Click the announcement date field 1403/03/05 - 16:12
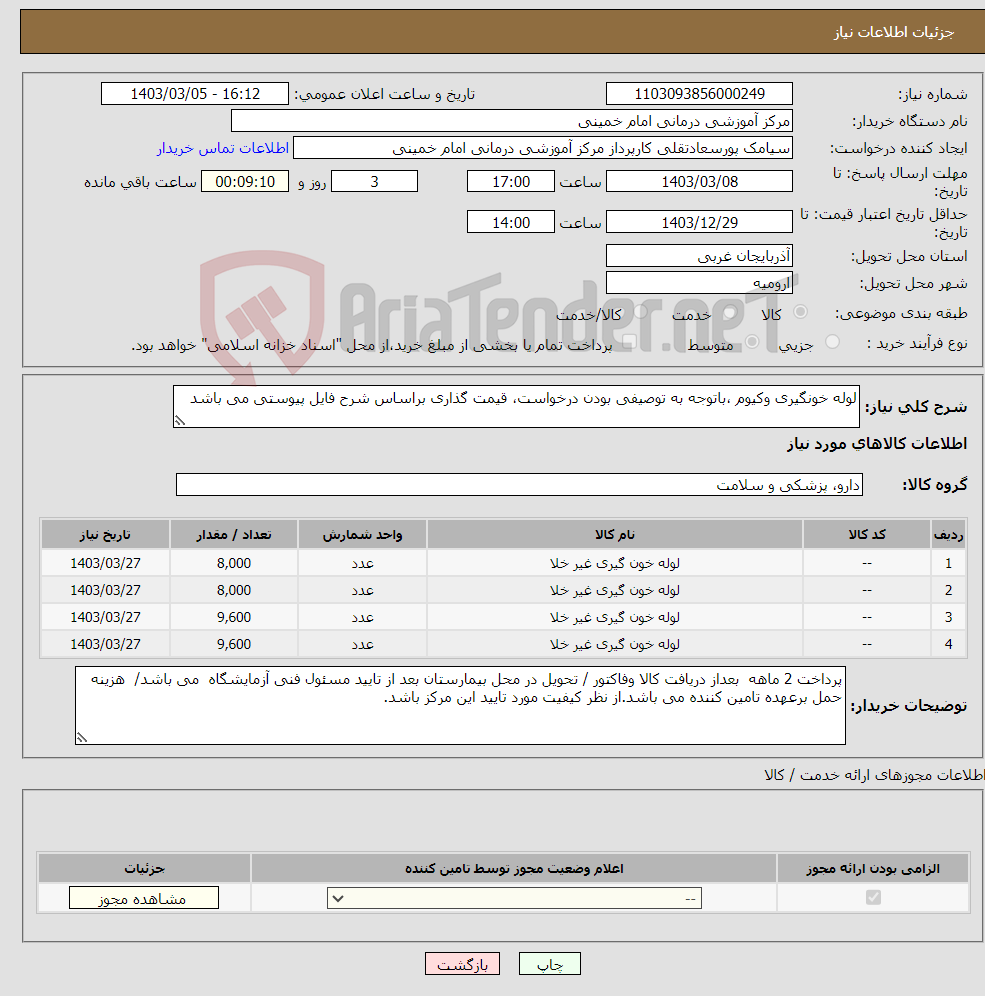 click(x=195, y=93)
